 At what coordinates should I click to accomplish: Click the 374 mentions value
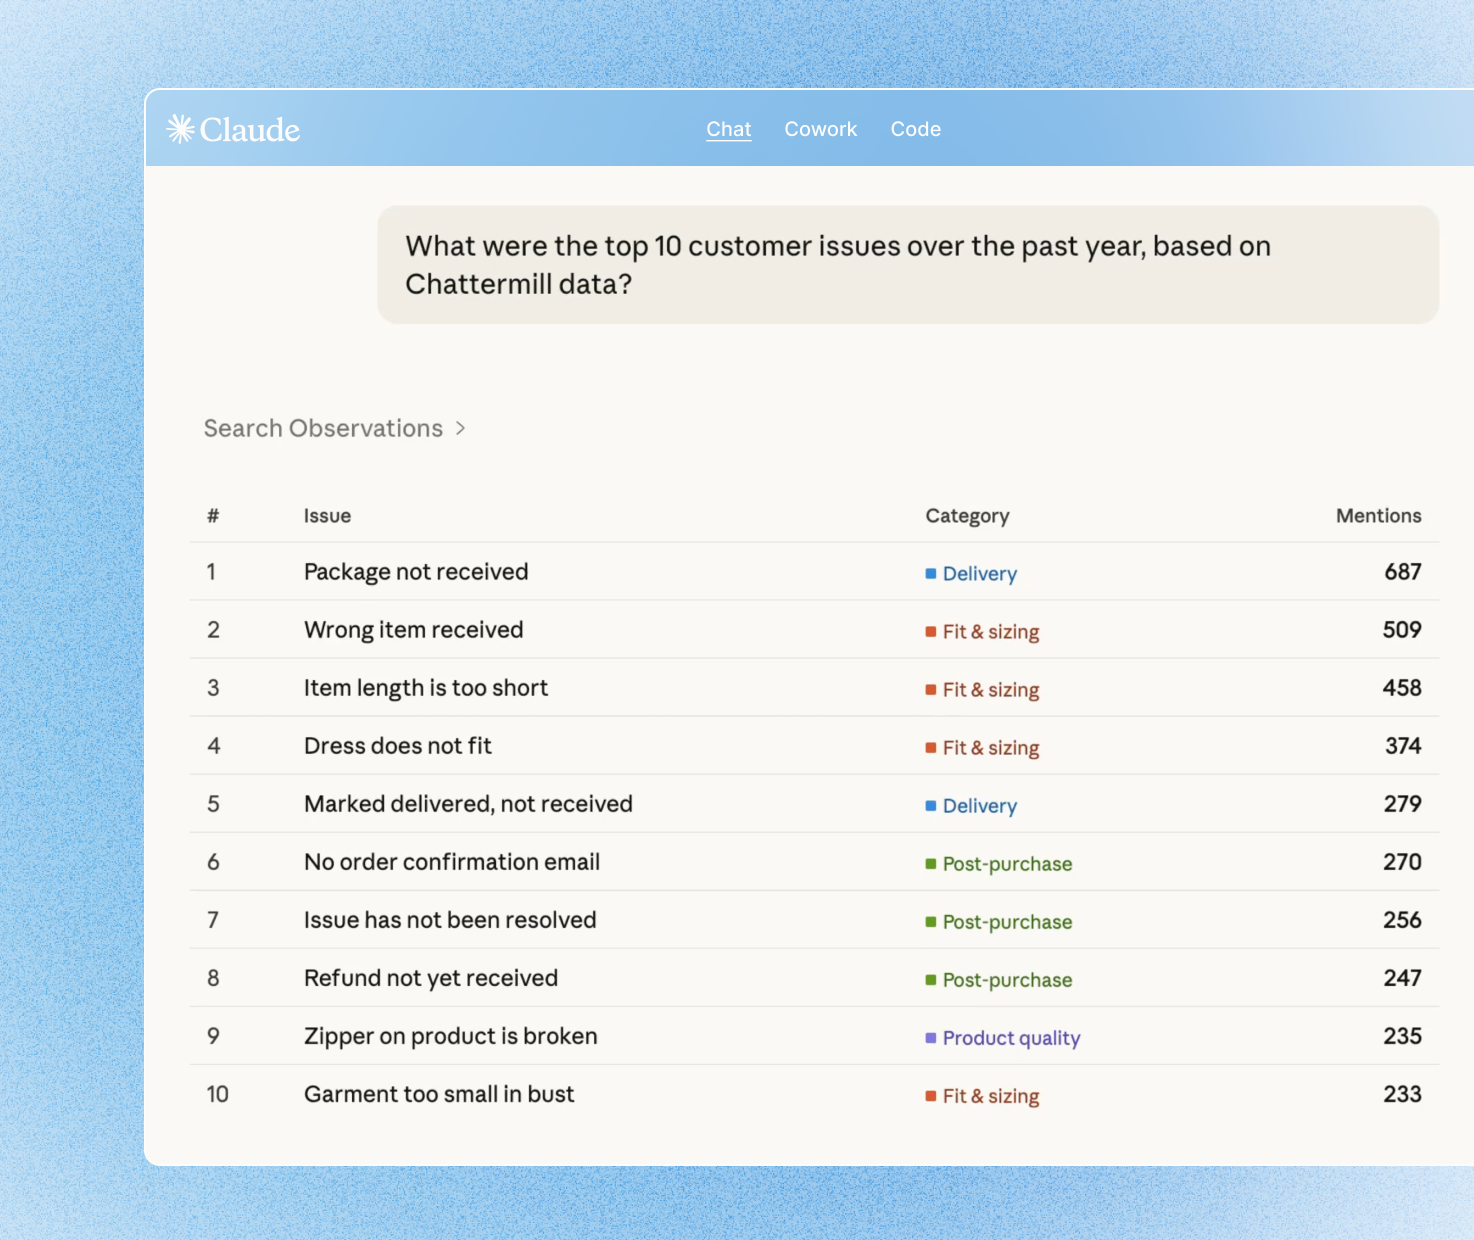[1403, 746]
